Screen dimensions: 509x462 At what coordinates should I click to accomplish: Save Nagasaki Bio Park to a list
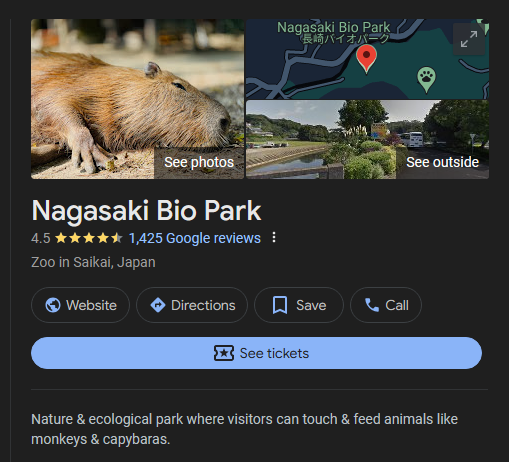tap(299, 305)
